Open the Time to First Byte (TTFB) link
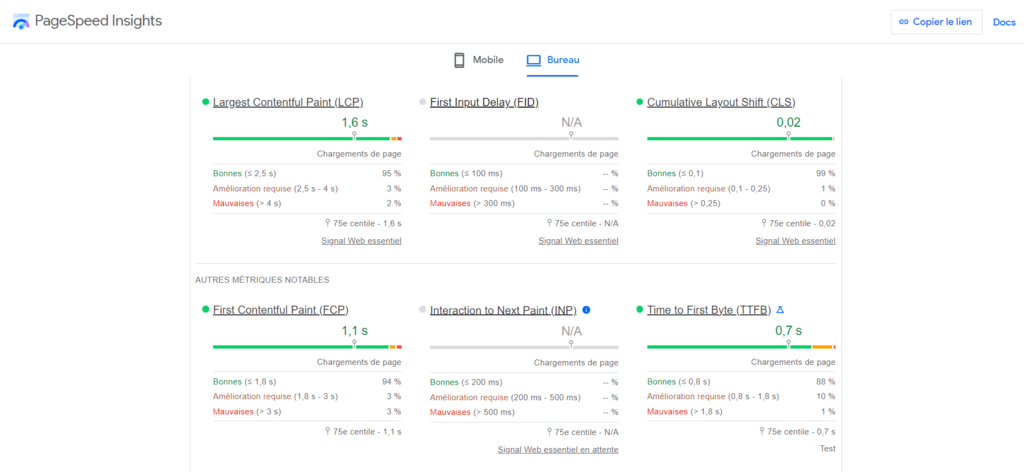This screenshot has width=1024, height=472. pyautogui.click(x=708, y=310)
